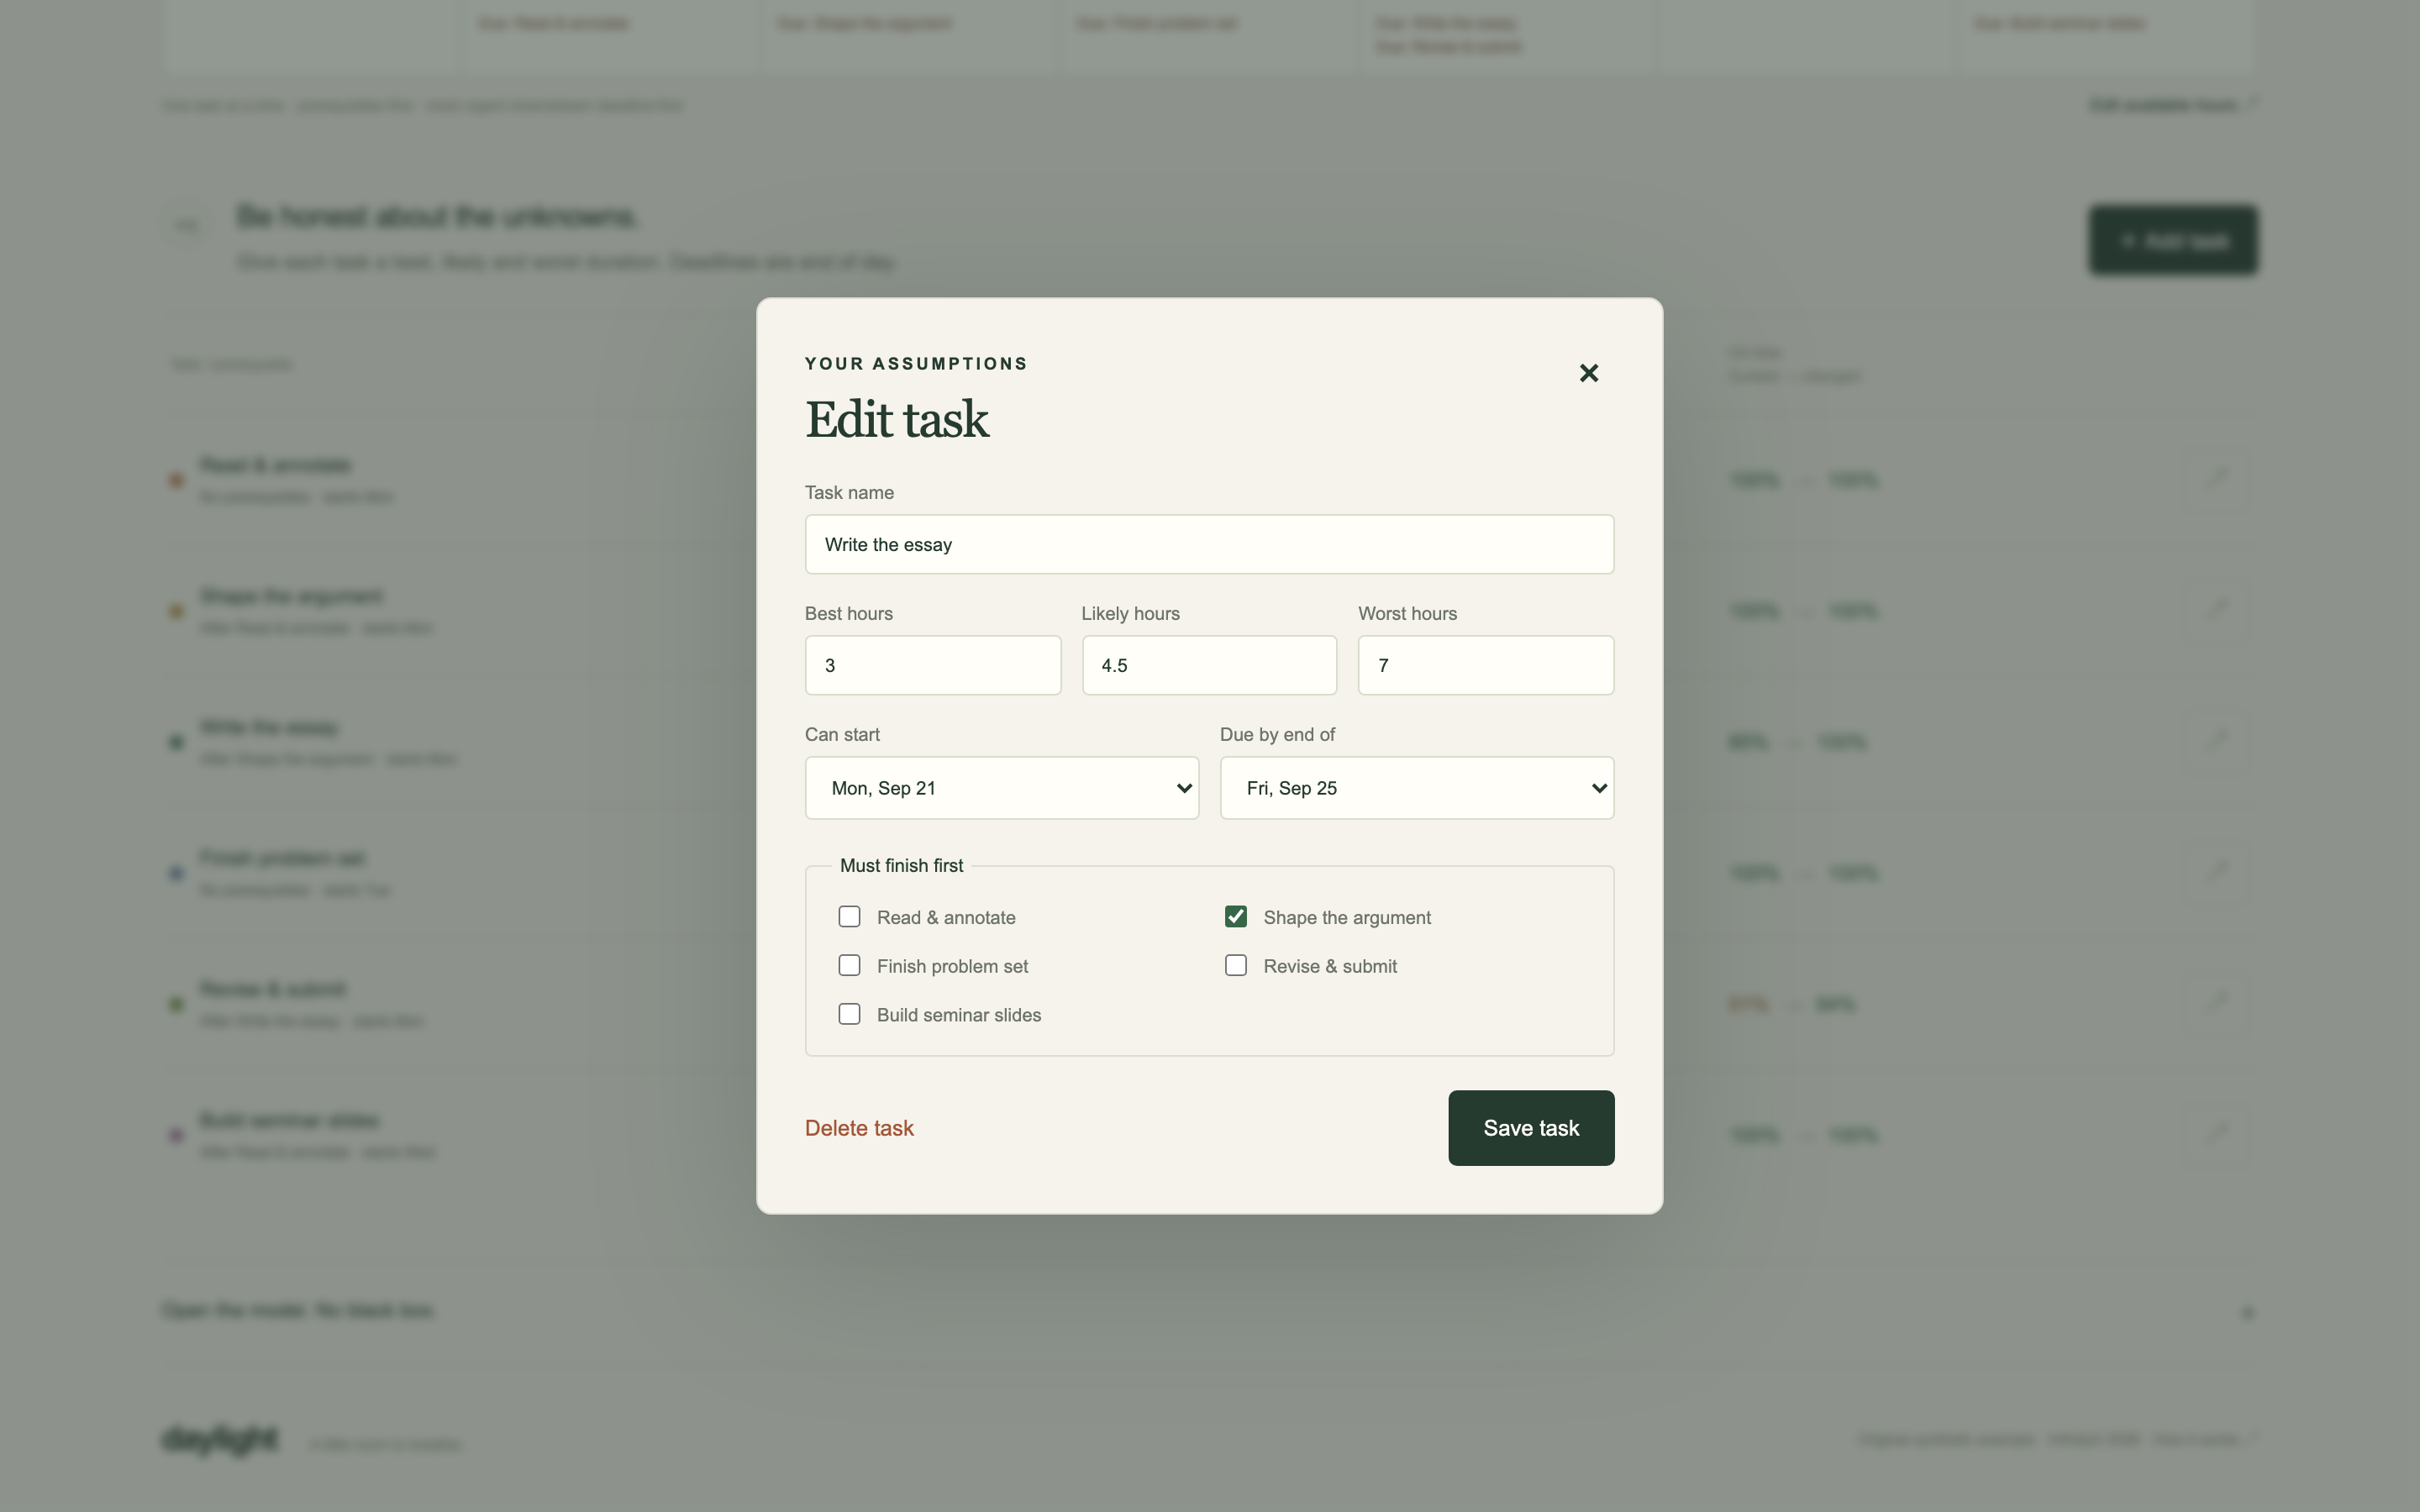This screenshot has width=2420, height=1512.
Task: Uncheck the Shape the argument checkbox
Action: (x=1236, y=917)
